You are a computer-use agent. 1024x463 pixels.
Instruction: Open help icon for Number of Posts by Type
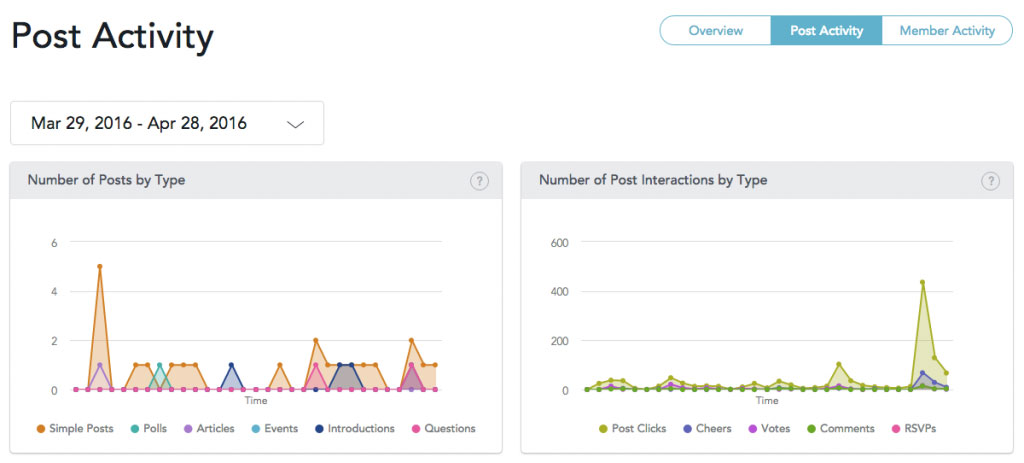[479, 181]
